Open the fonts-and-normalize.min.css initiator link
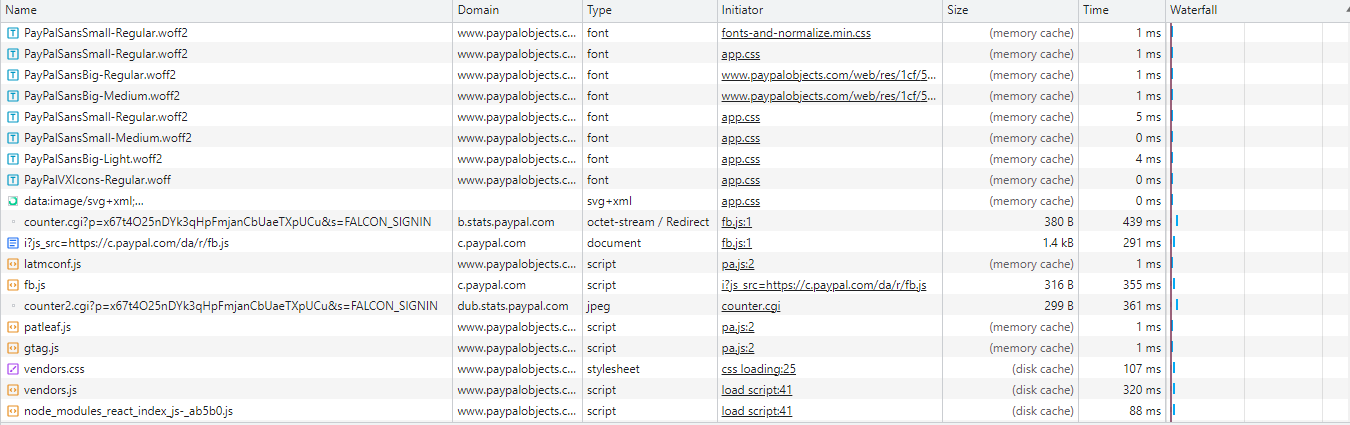This screenshot has width=1350, height=425. click(x=796, y=33)
